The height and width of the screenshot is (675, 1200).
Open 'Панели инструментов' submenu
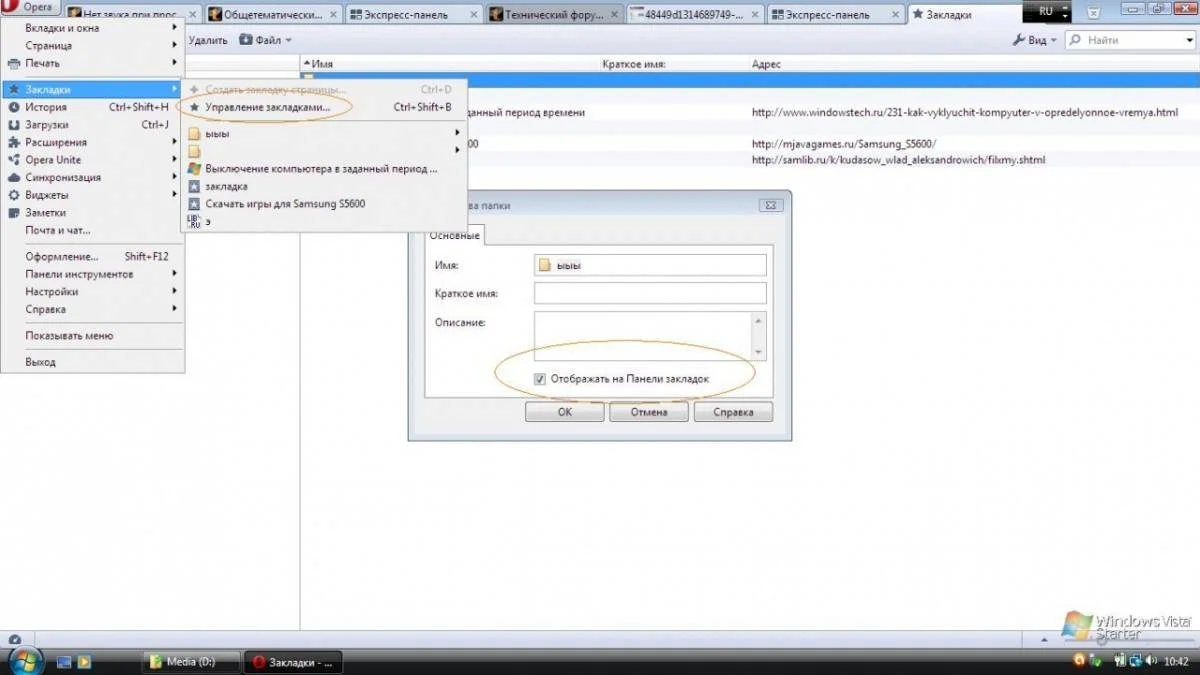[x=93, y=274]
